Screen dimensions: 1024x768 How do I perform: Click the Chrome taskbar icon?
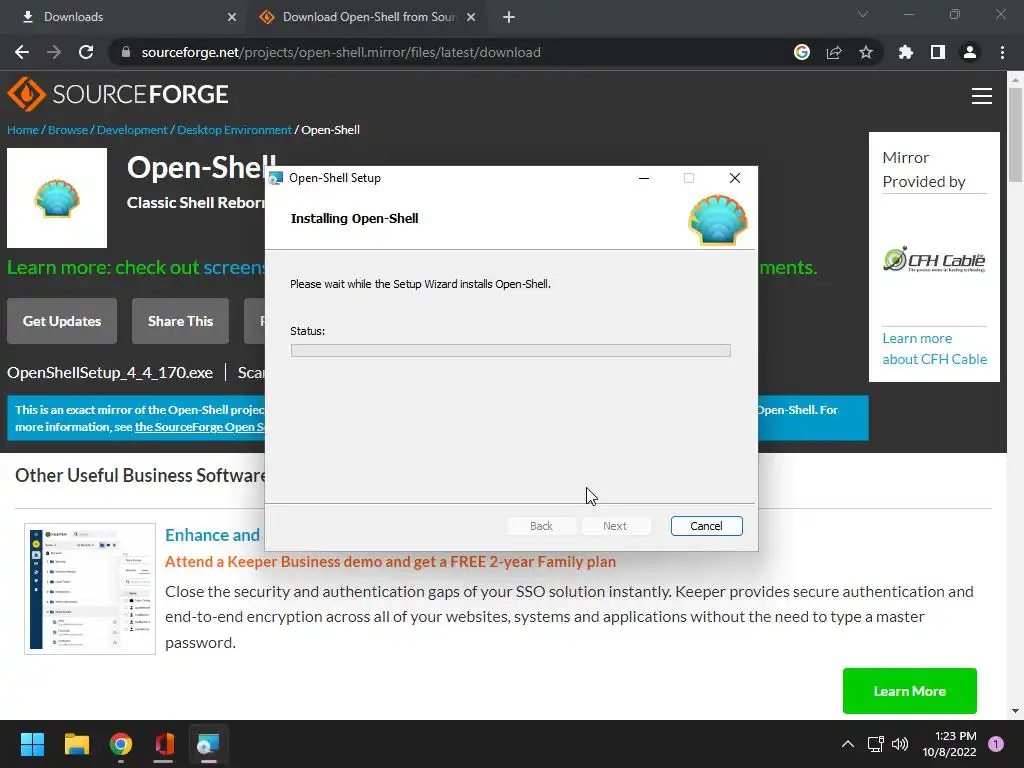[x=121, y=744]
